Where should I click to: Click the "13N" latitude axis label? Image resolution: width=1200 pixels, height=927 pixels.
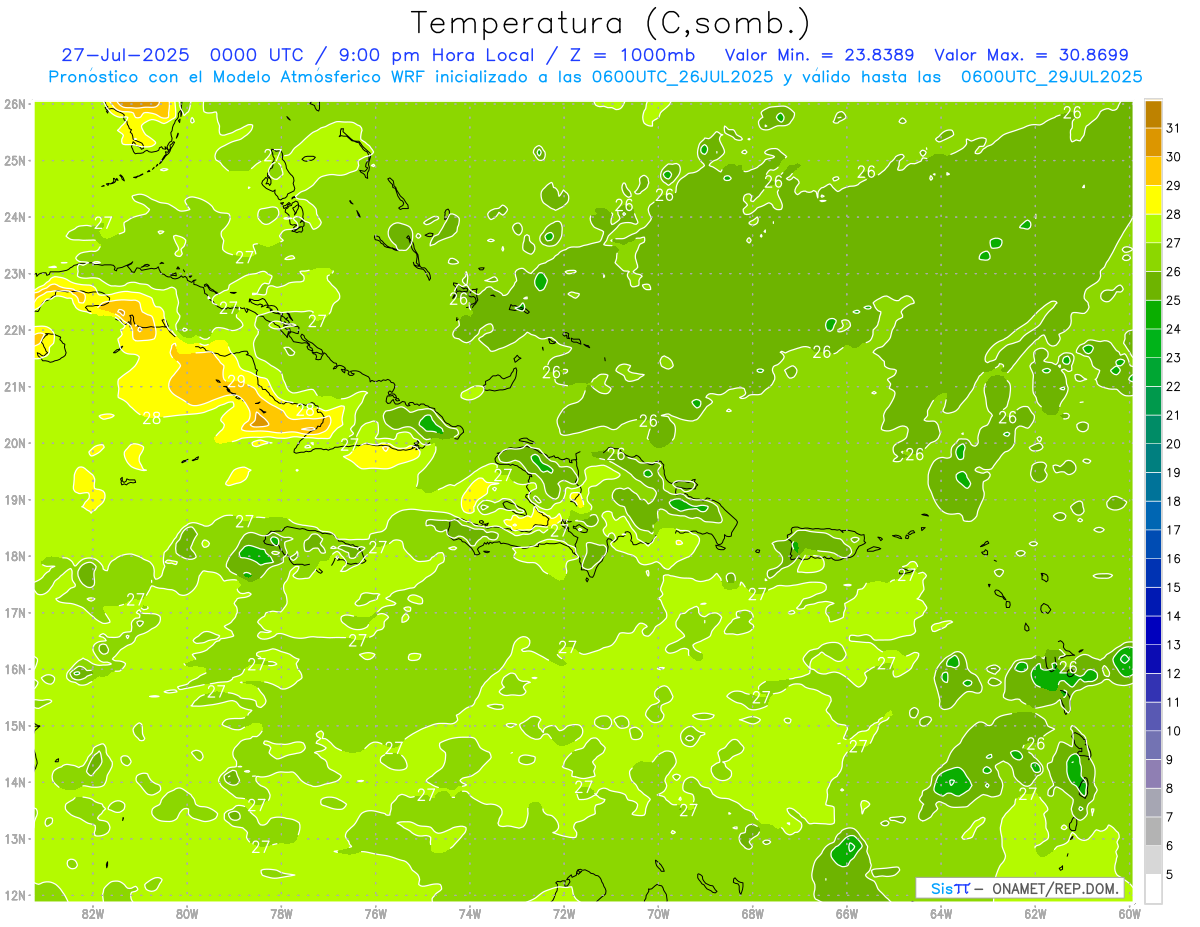click(15, 838)
